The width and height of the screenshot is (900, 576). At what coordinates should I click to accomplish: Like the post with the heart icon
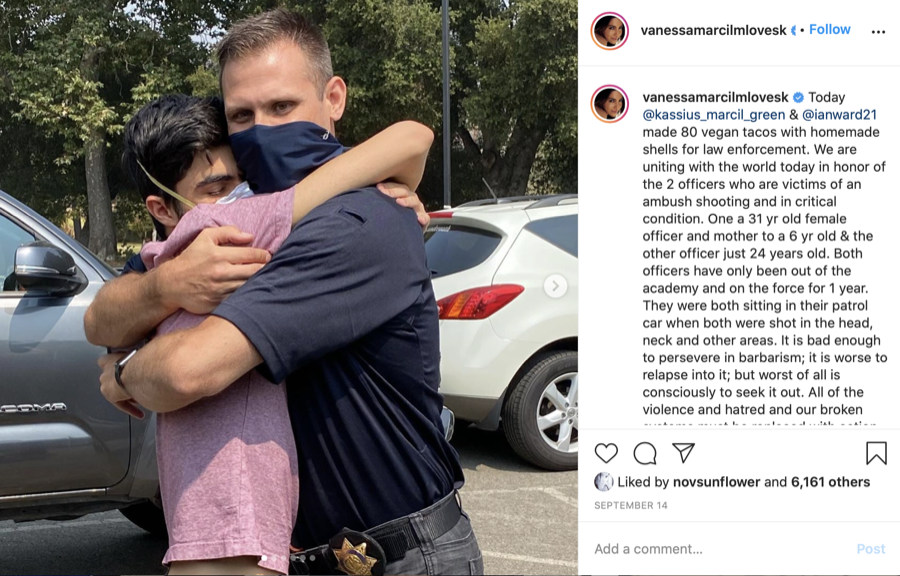(x=606, y=453)
